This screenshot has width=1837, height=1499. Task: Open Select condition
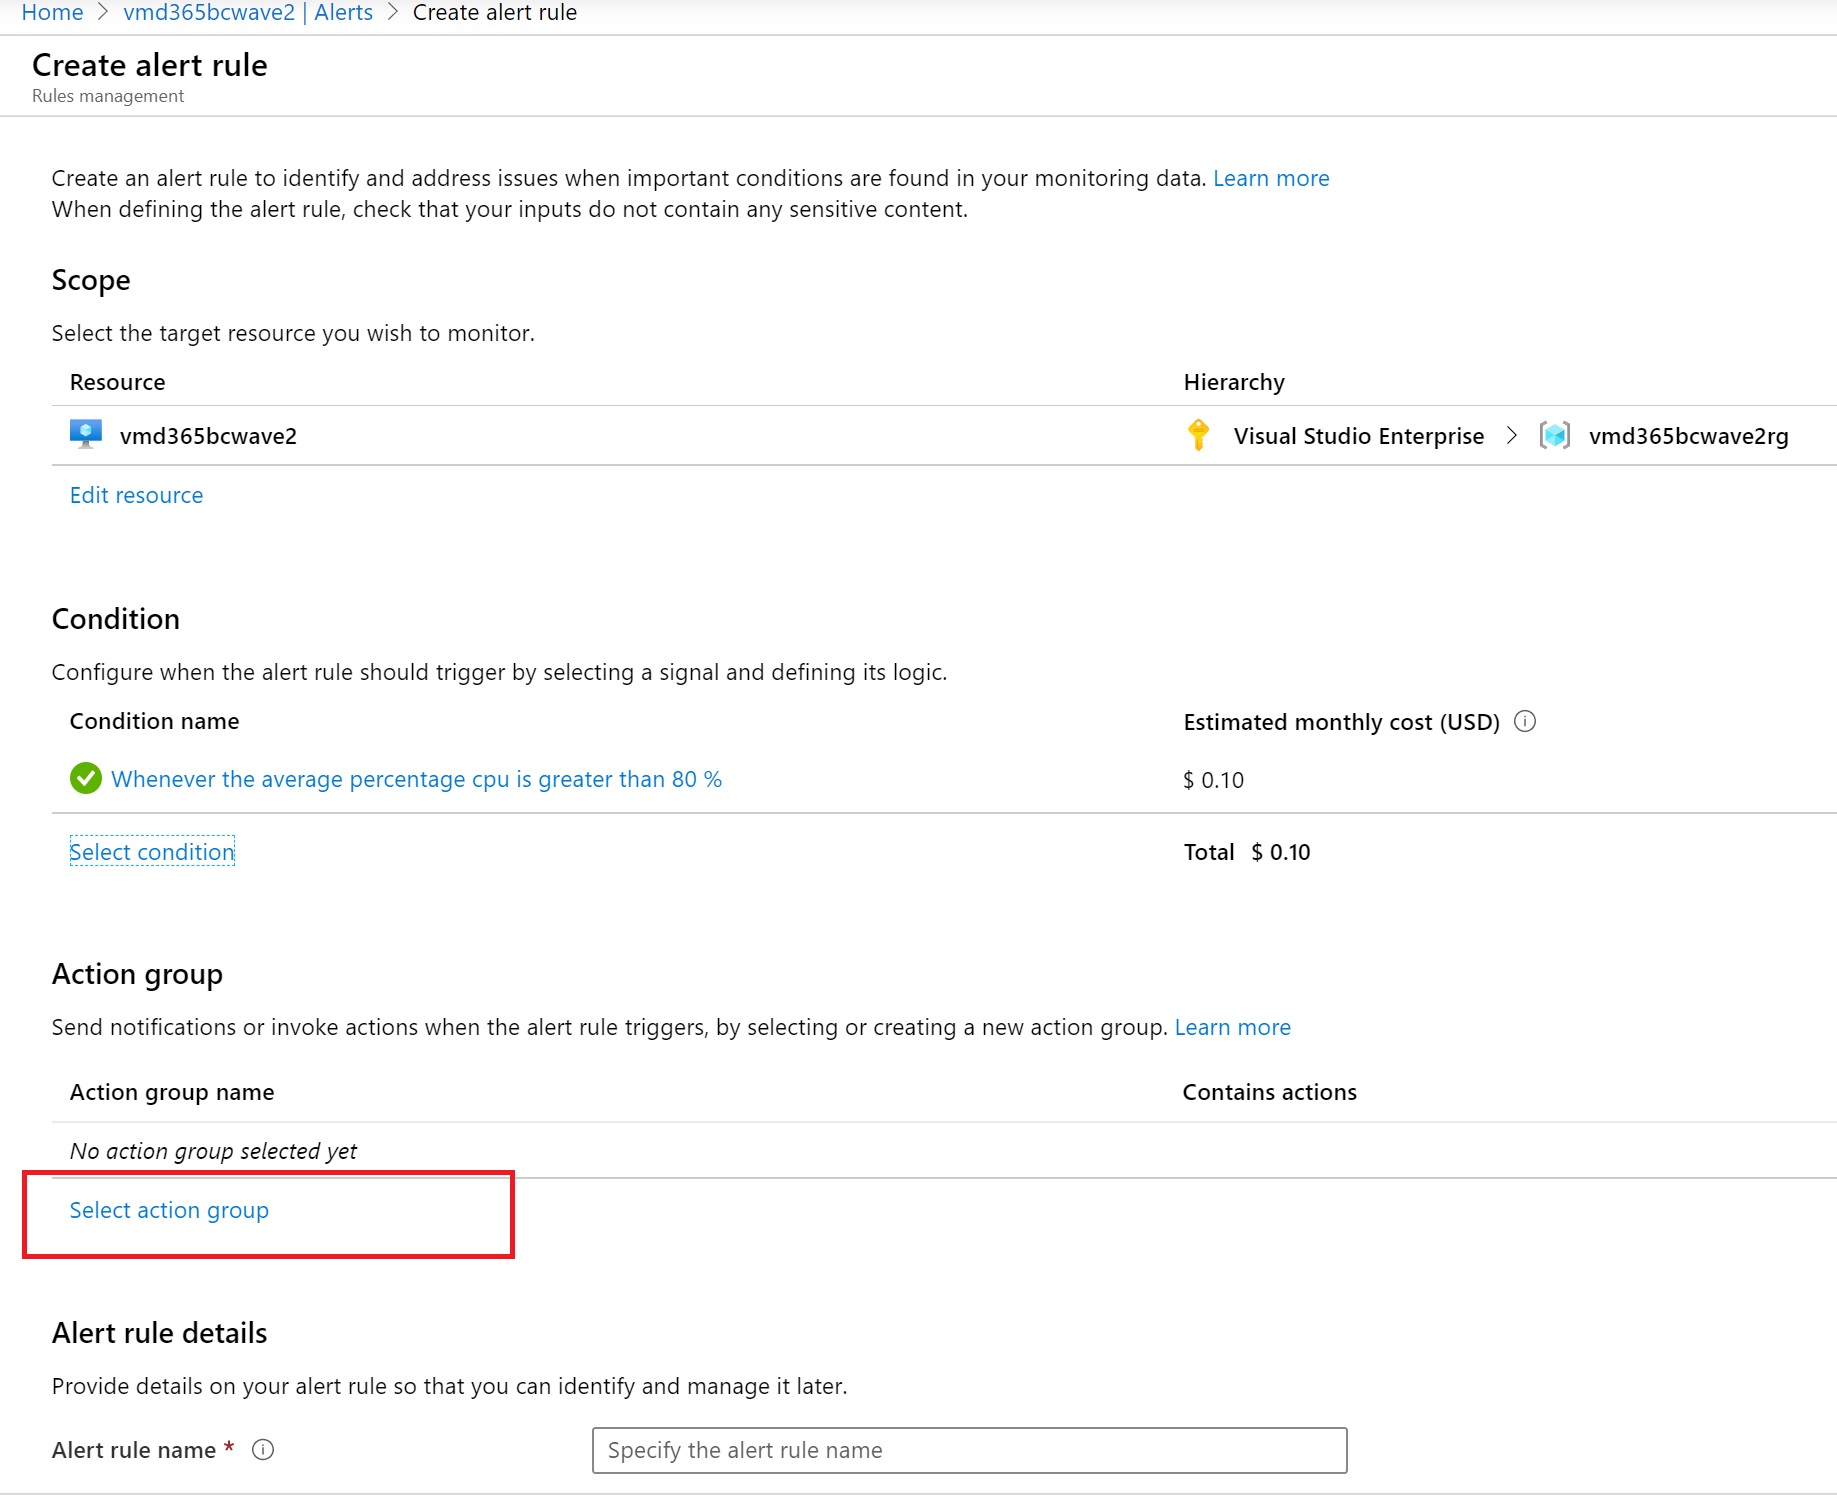(151, 851)
